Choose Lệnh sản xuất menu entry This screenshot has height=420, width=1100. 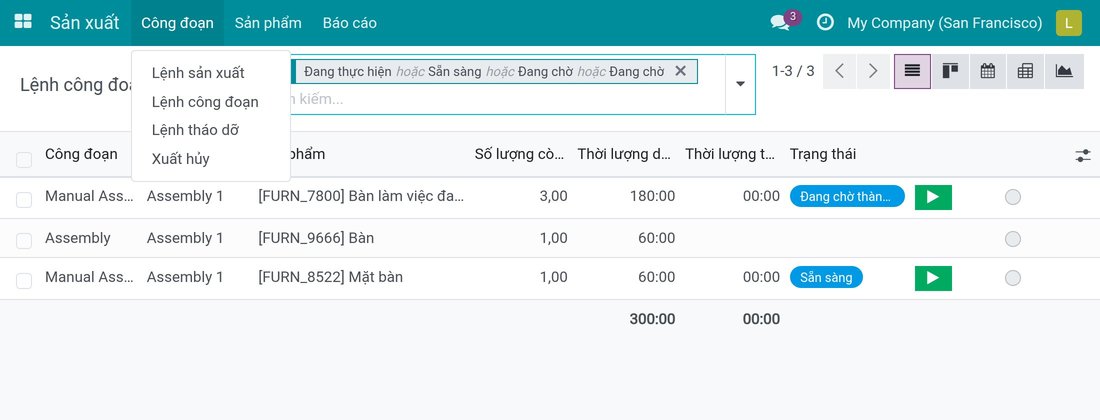[x=198, y=73]
